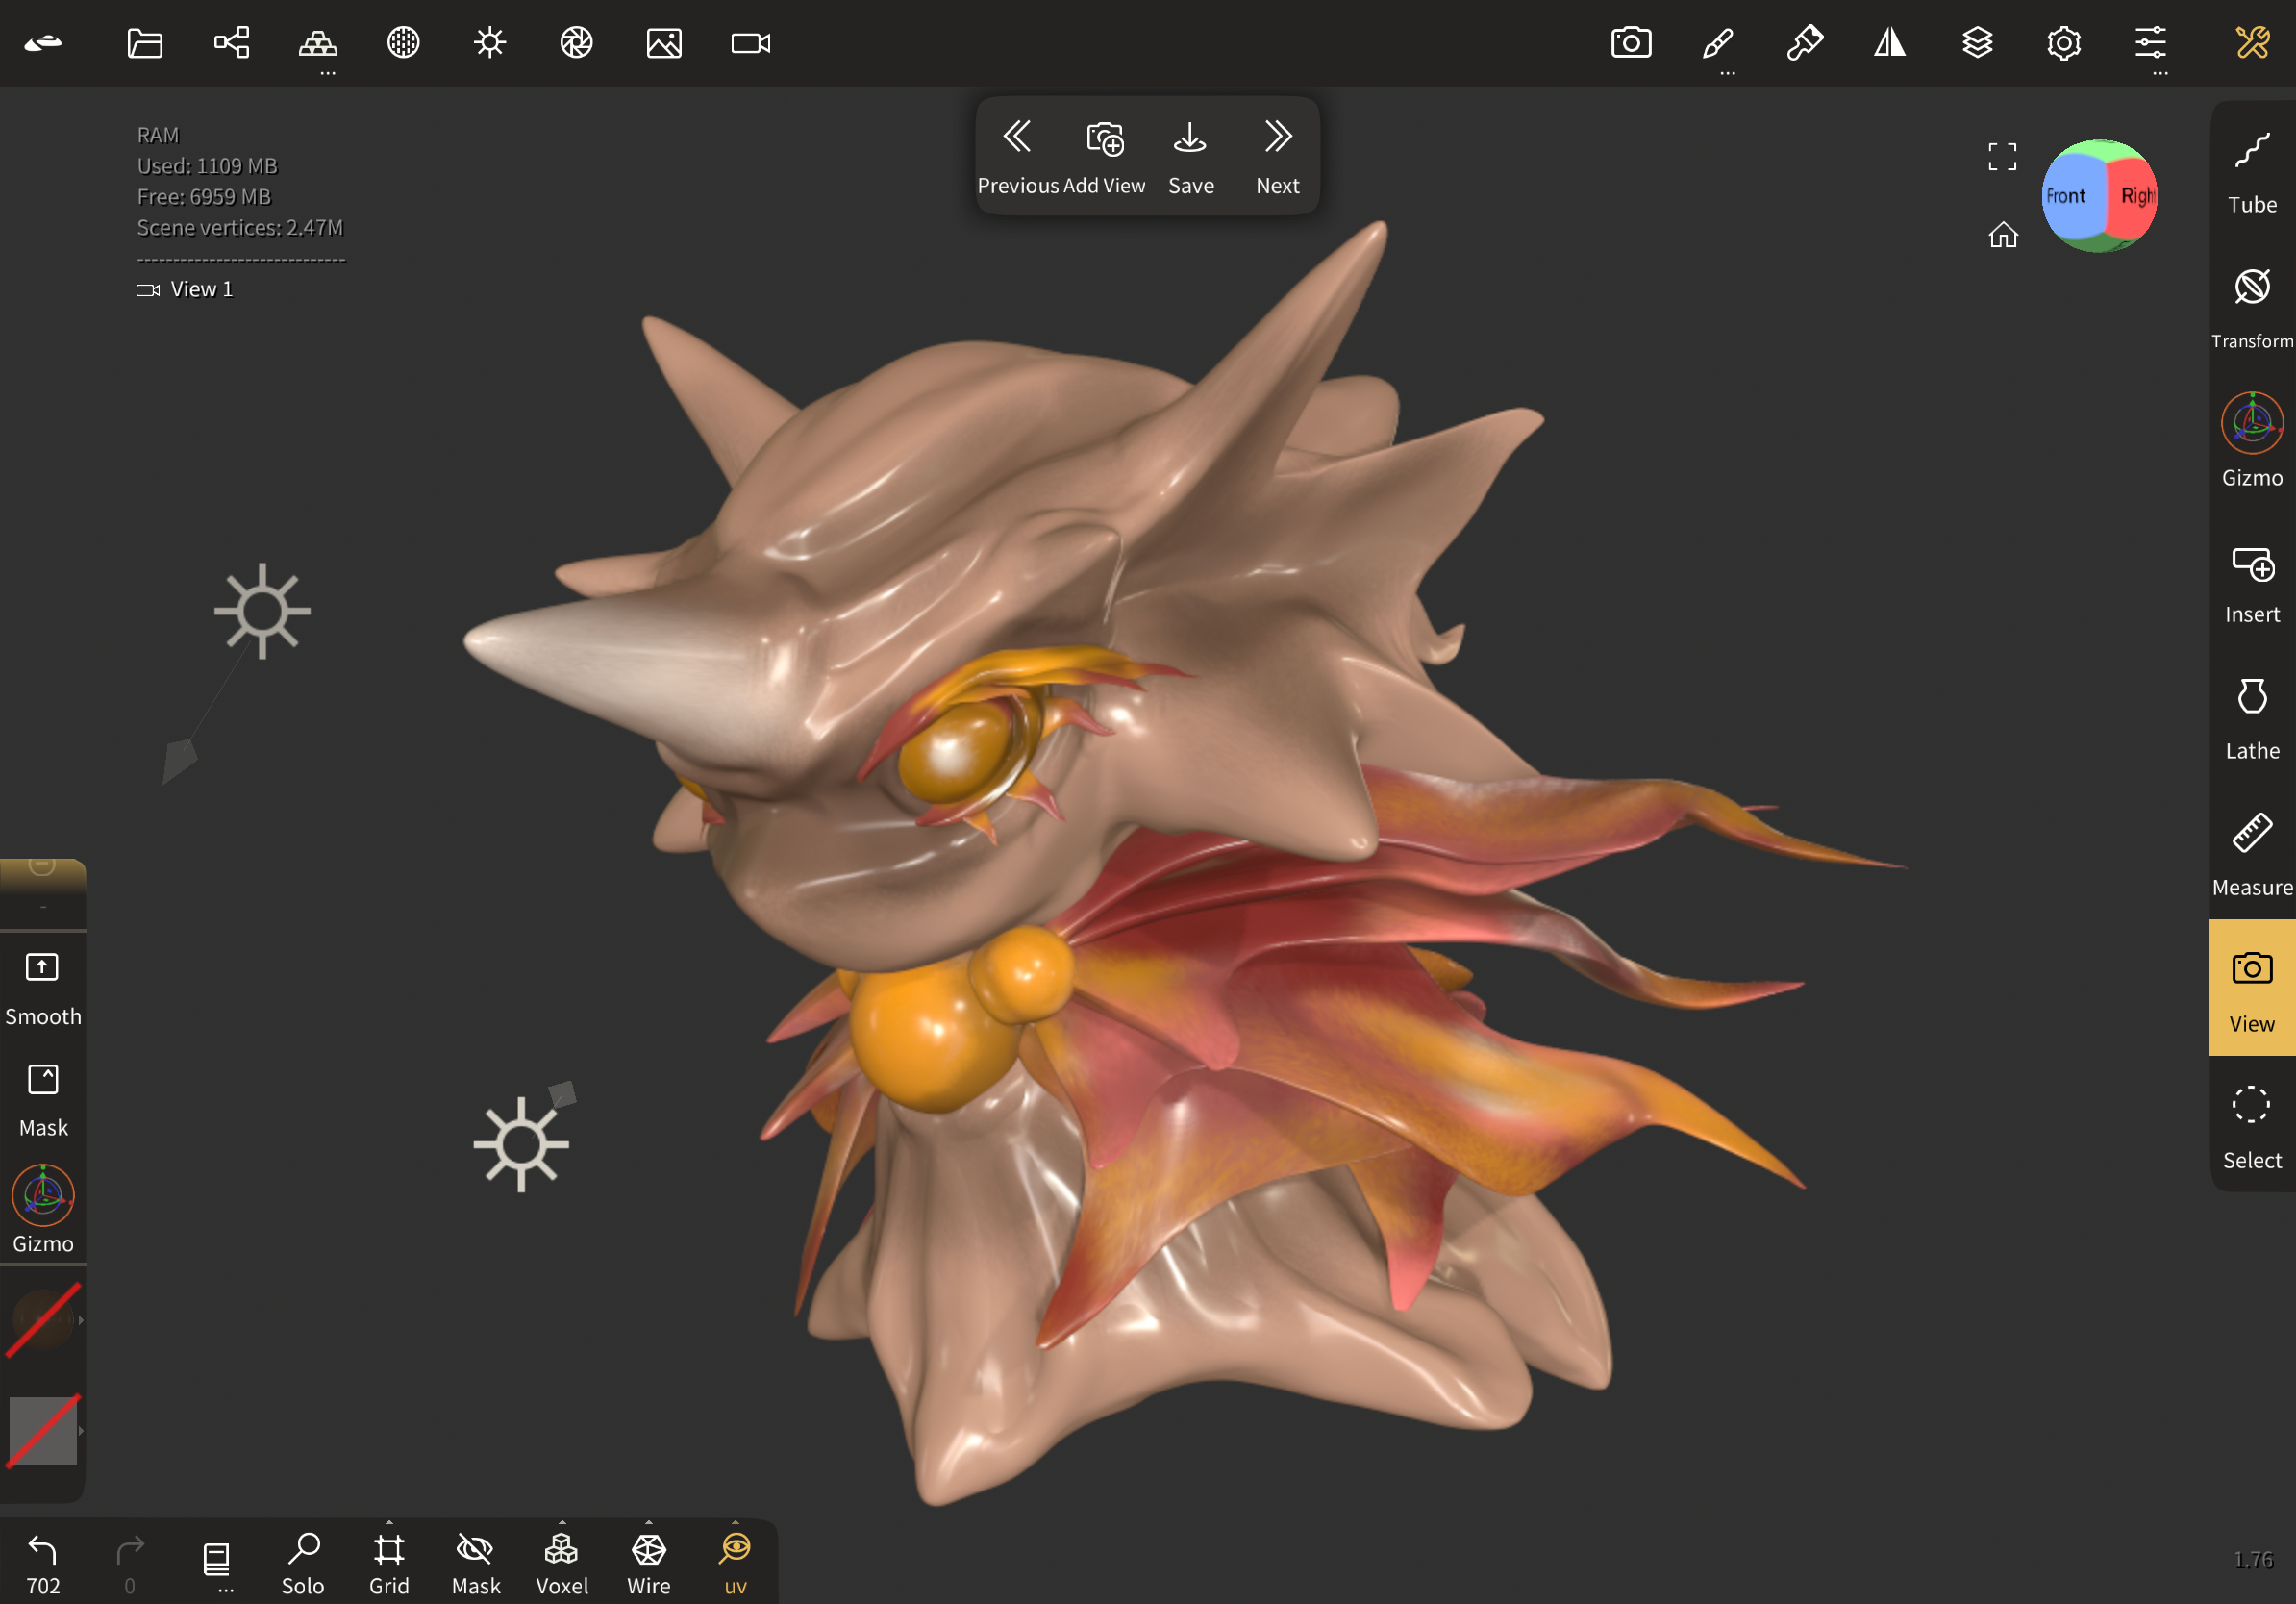The height and width of the screenshot is (1604, 2296).
Task: Select the Measure tool
Action: pyautogui.click(x=2252, y=856)
